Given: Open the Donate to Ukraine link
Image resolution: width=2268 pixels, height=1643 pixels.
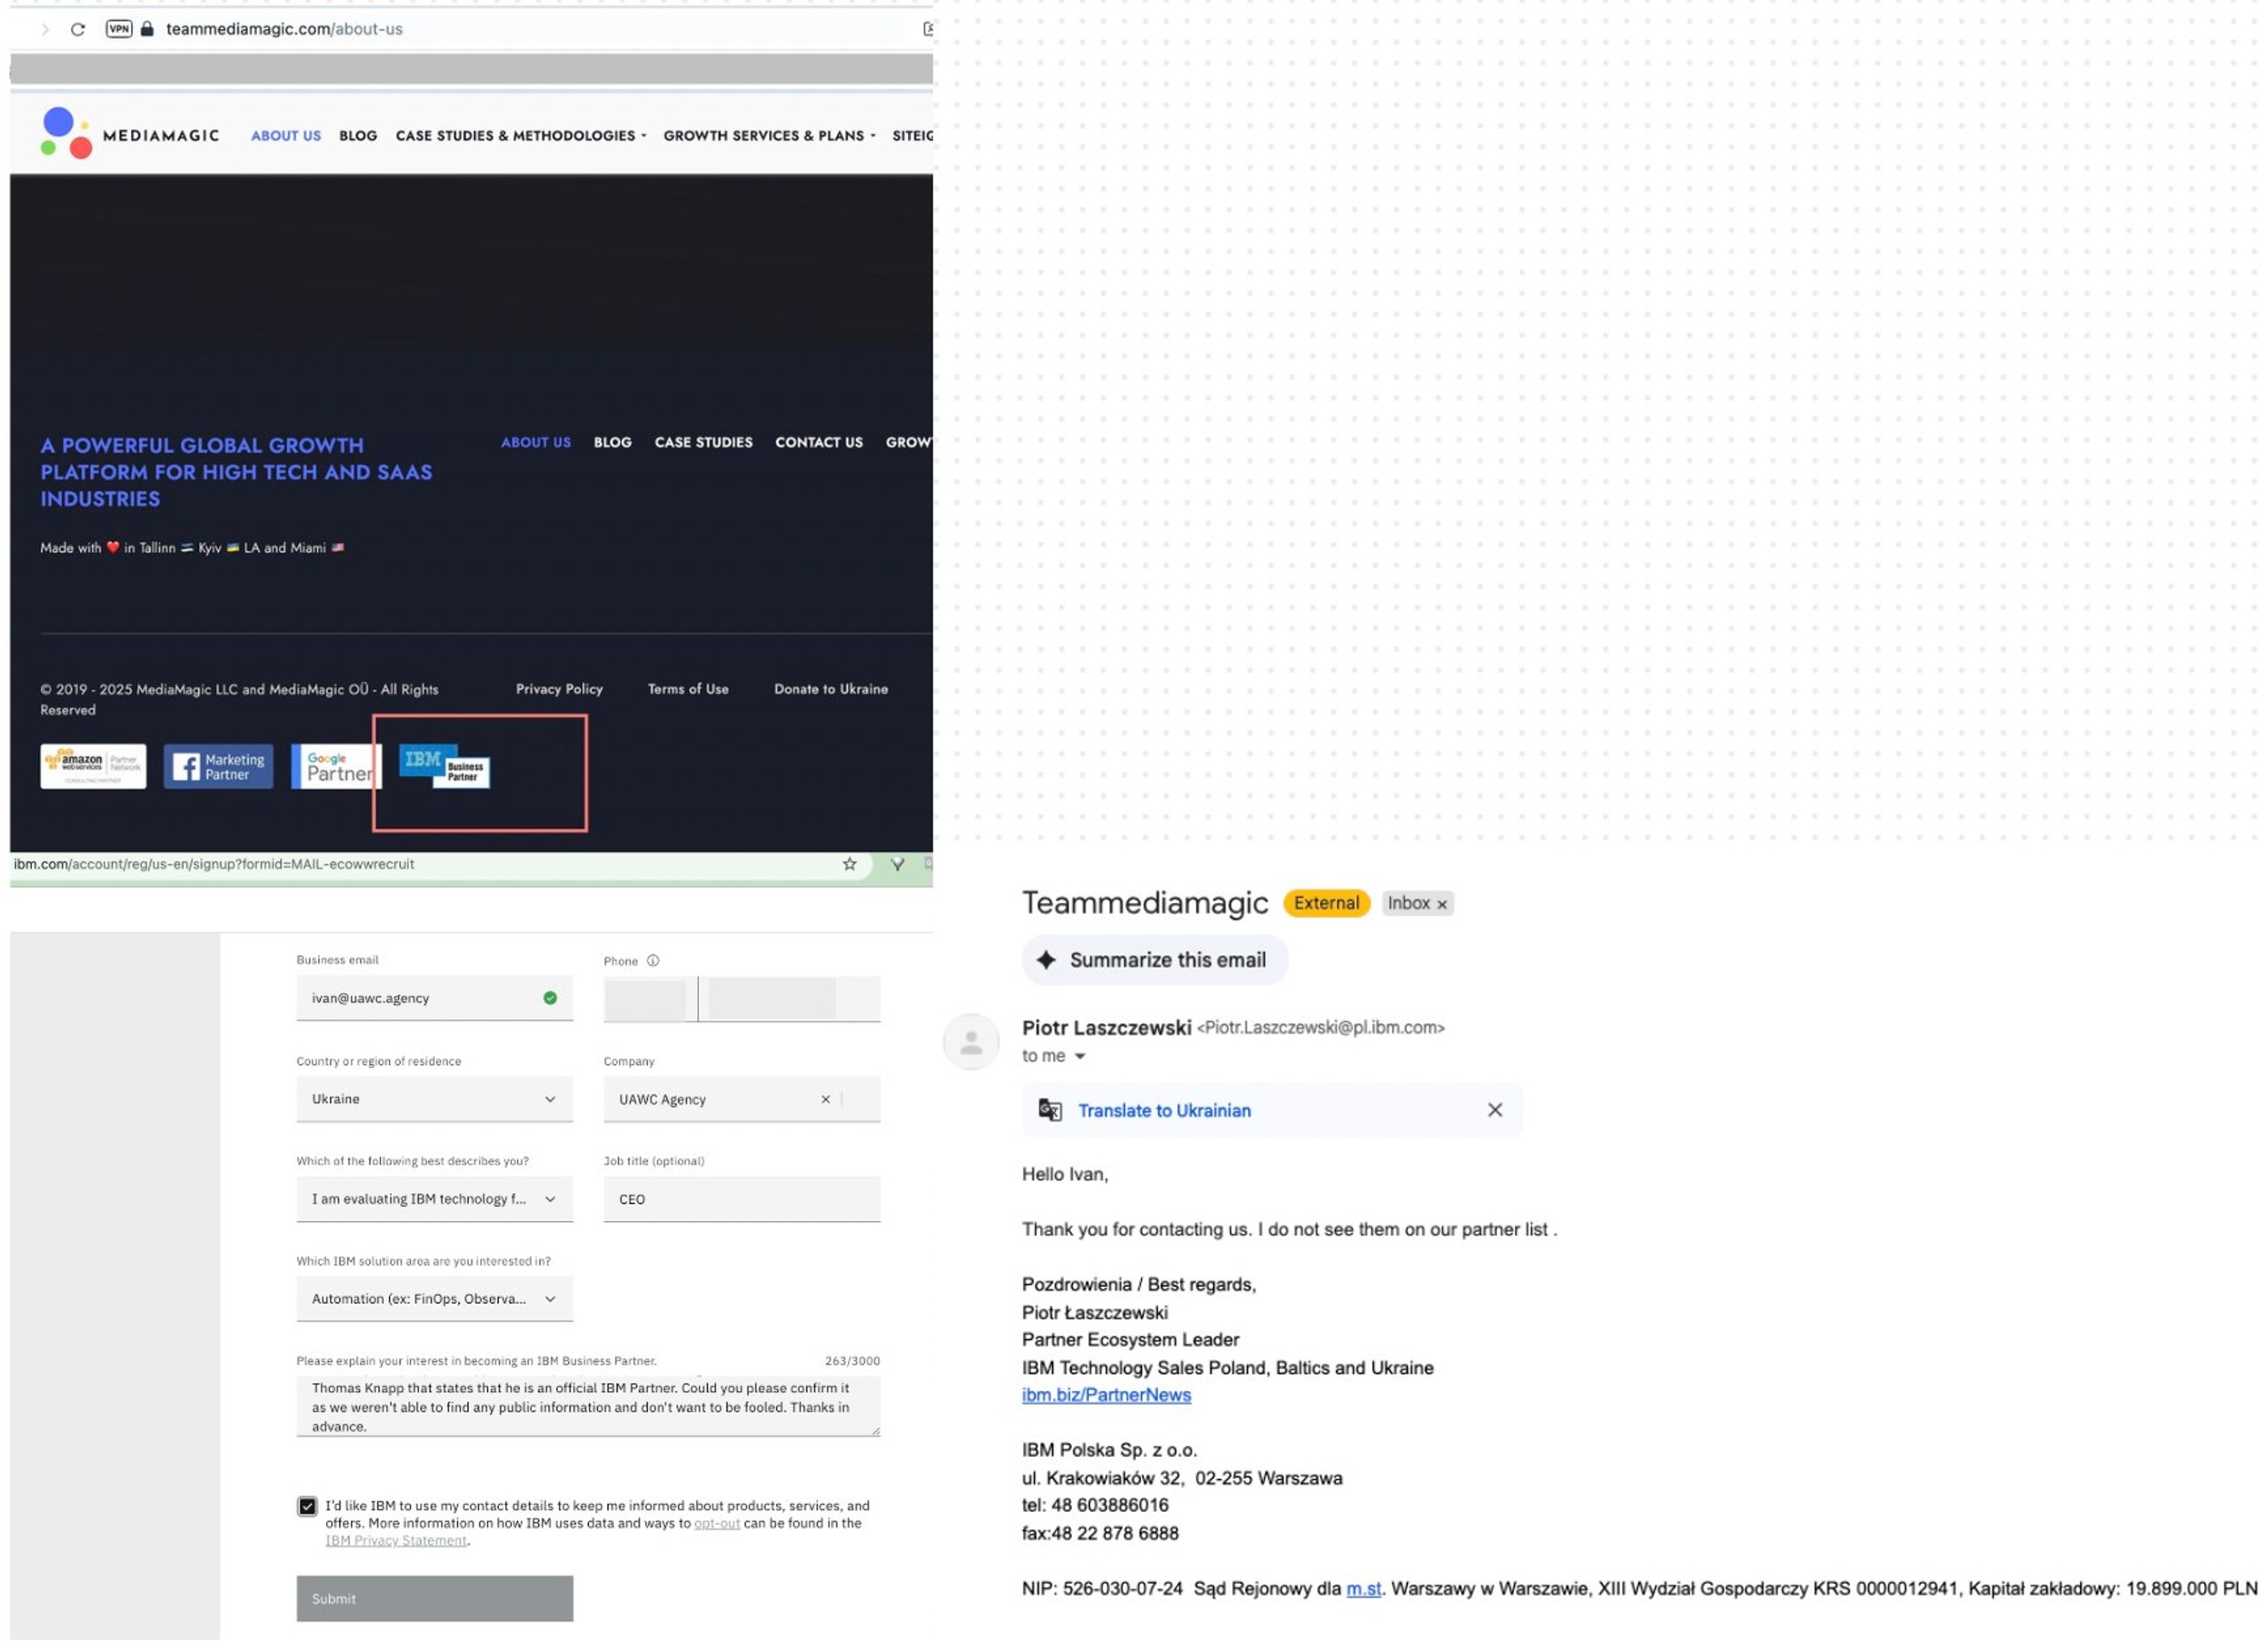Looking at the screenshot, I should (x=831, y=689).
